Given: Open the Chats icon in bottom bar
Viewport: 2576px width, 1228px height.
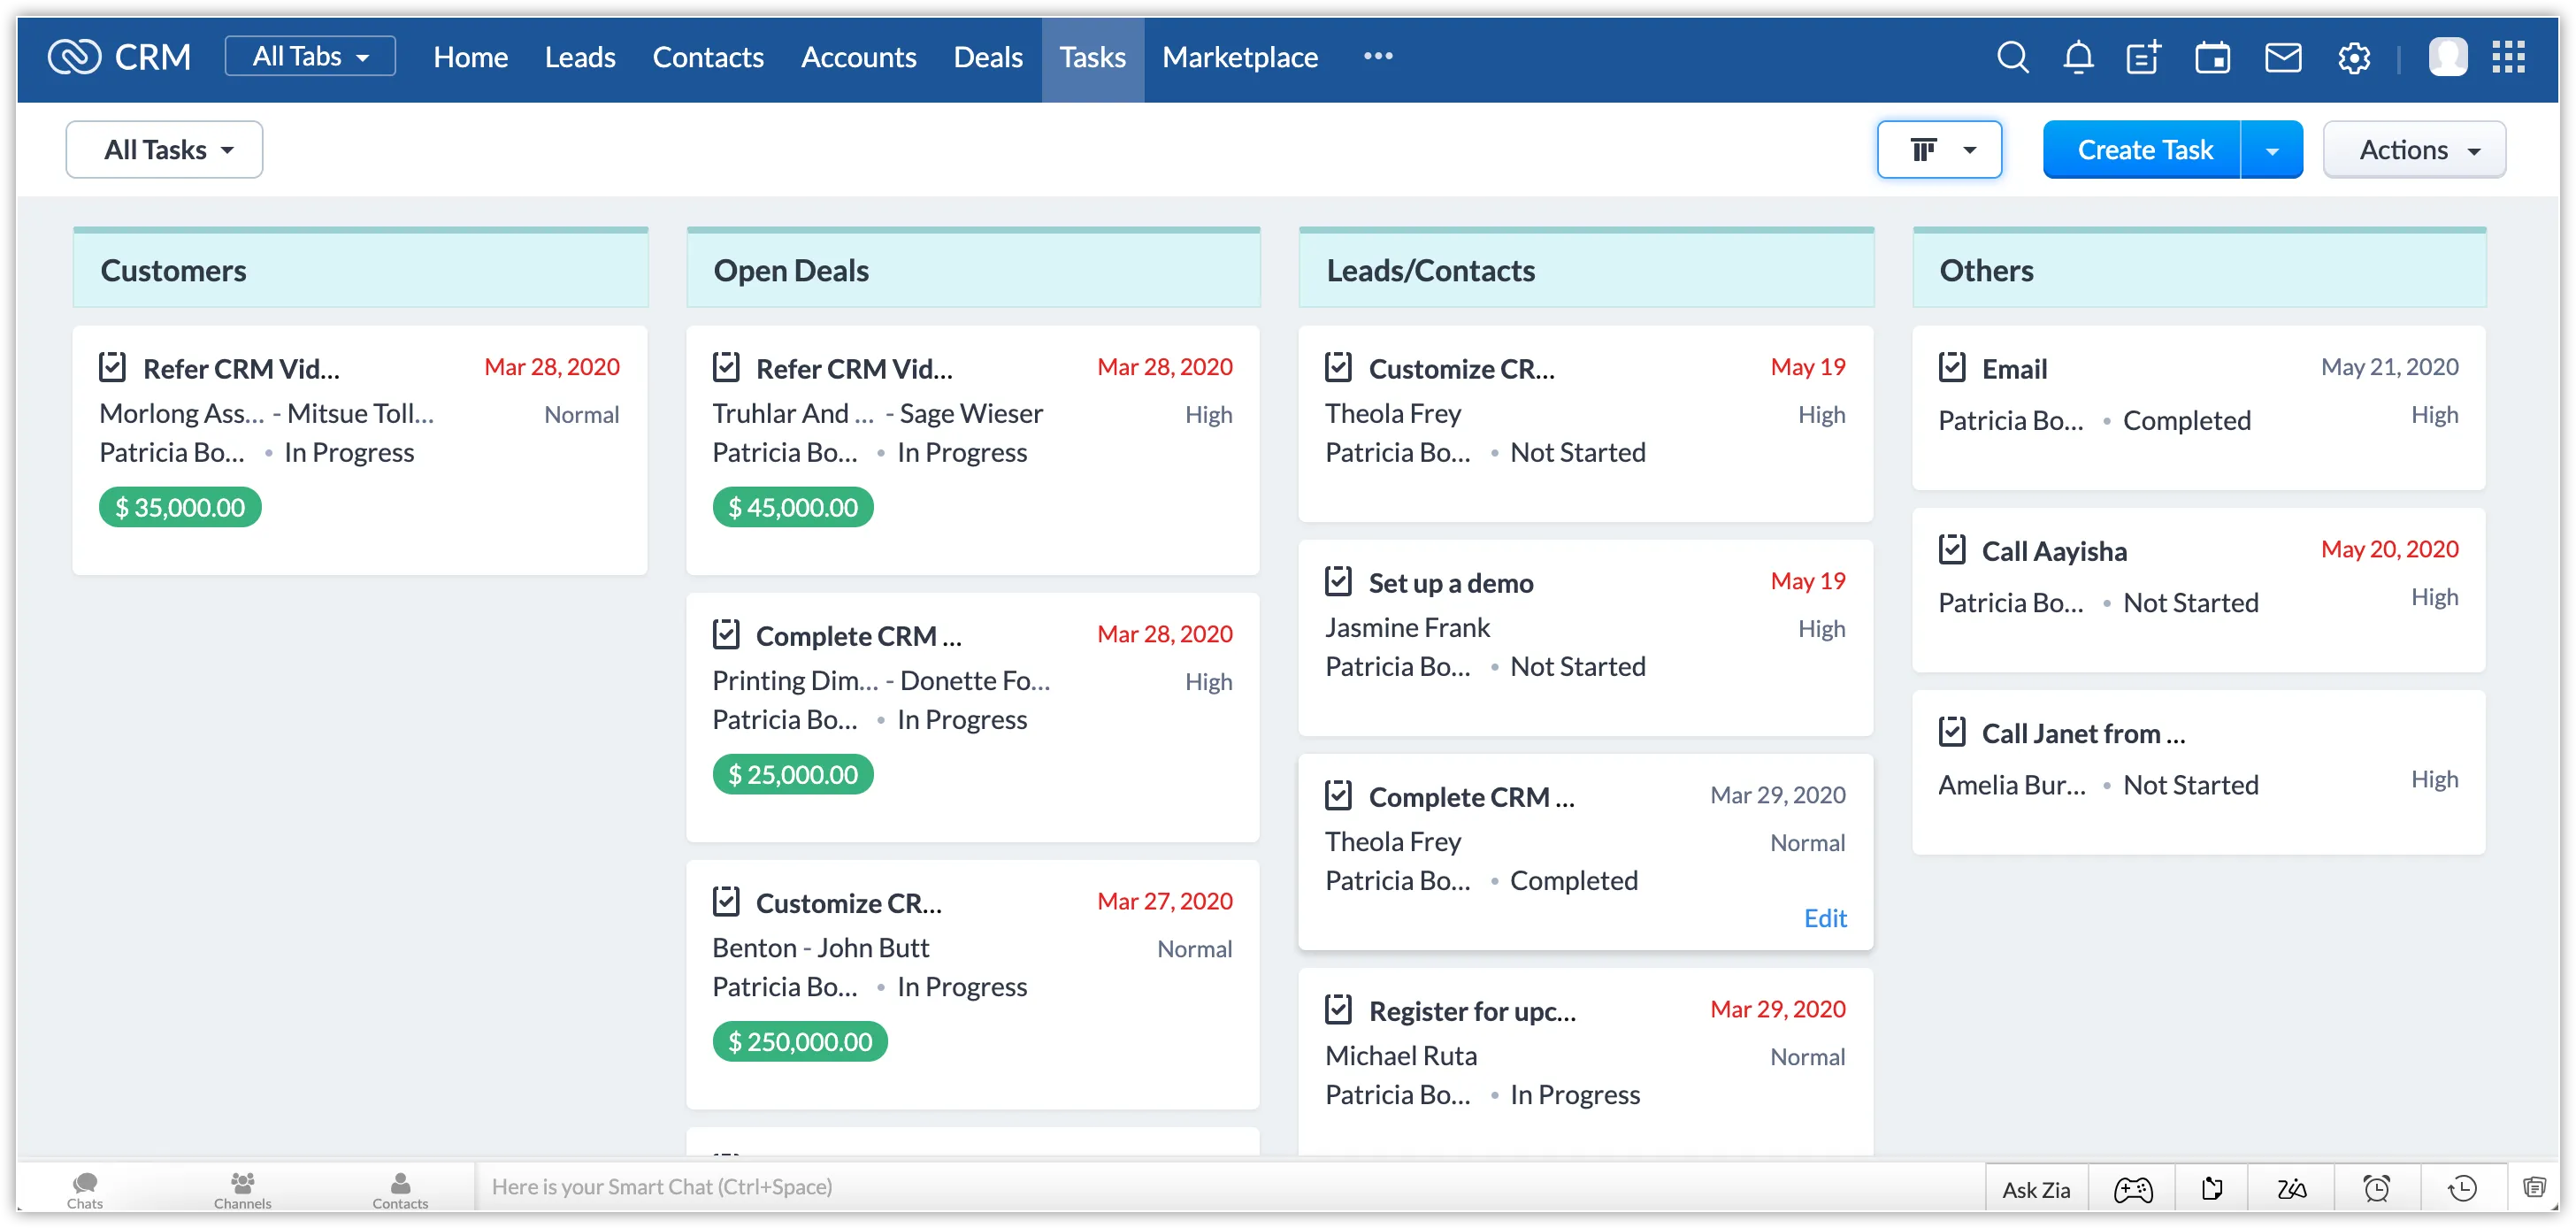Looking at the screenshot, I should (x=85, y=1188).
